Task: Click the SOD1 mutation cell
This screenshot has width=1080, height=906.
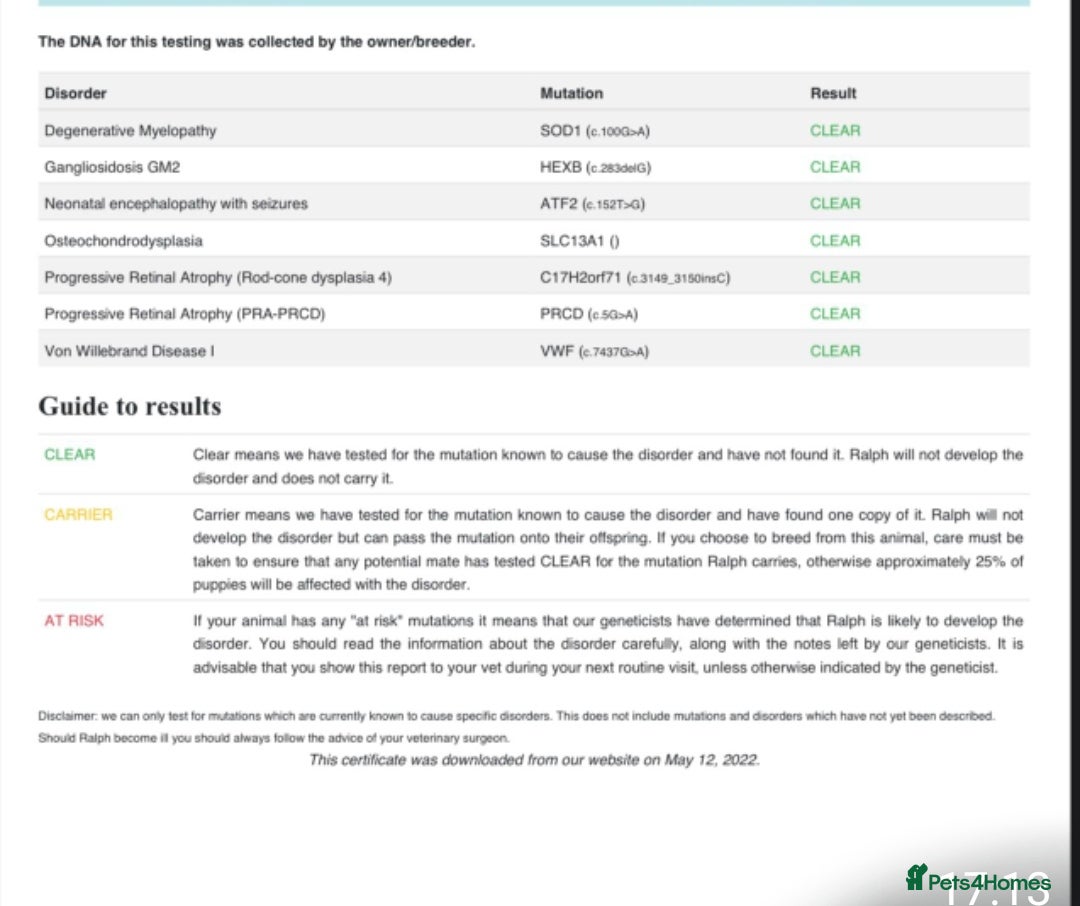Action: [x=594, y=130]
